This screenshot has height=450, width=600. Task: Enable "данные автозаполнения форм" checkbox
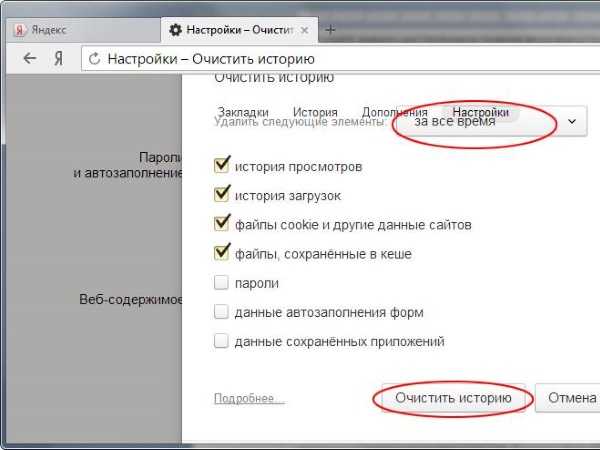tap(221, 312)
